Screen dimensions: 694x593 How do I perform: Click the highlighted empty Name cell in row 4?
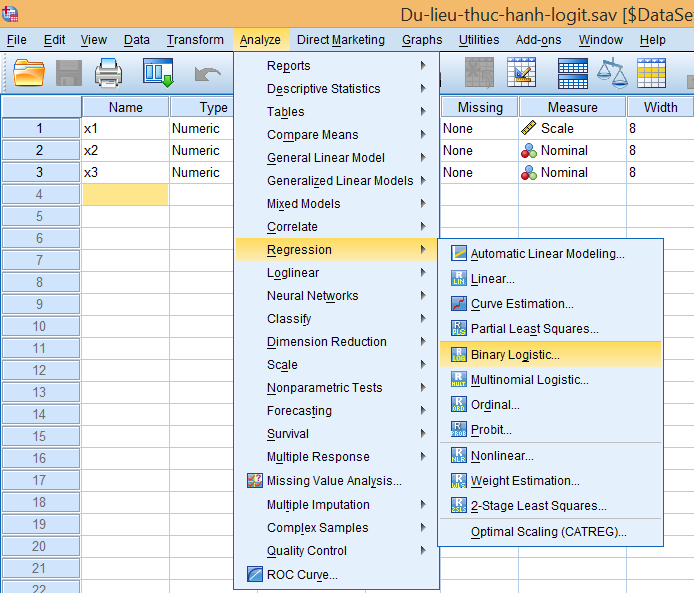(125, 194)
